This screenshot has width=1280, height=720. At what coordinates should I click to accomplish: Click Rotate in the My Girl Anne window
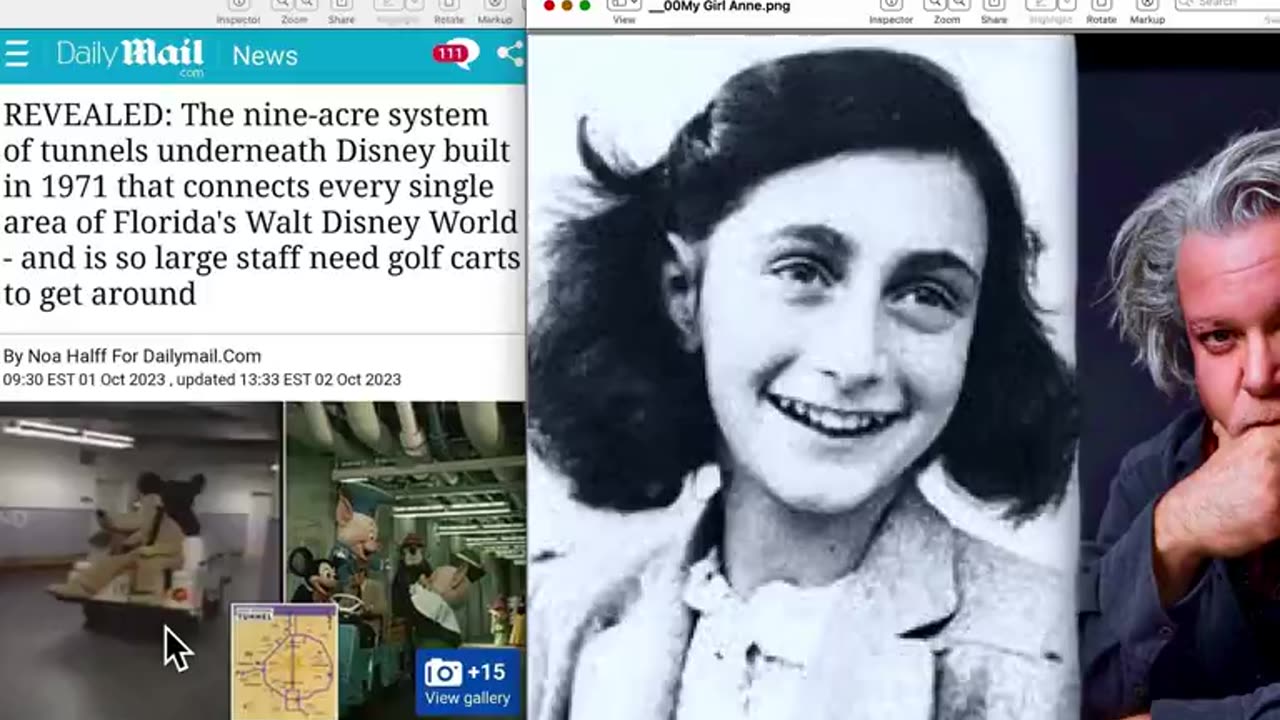coord(1101,12)
